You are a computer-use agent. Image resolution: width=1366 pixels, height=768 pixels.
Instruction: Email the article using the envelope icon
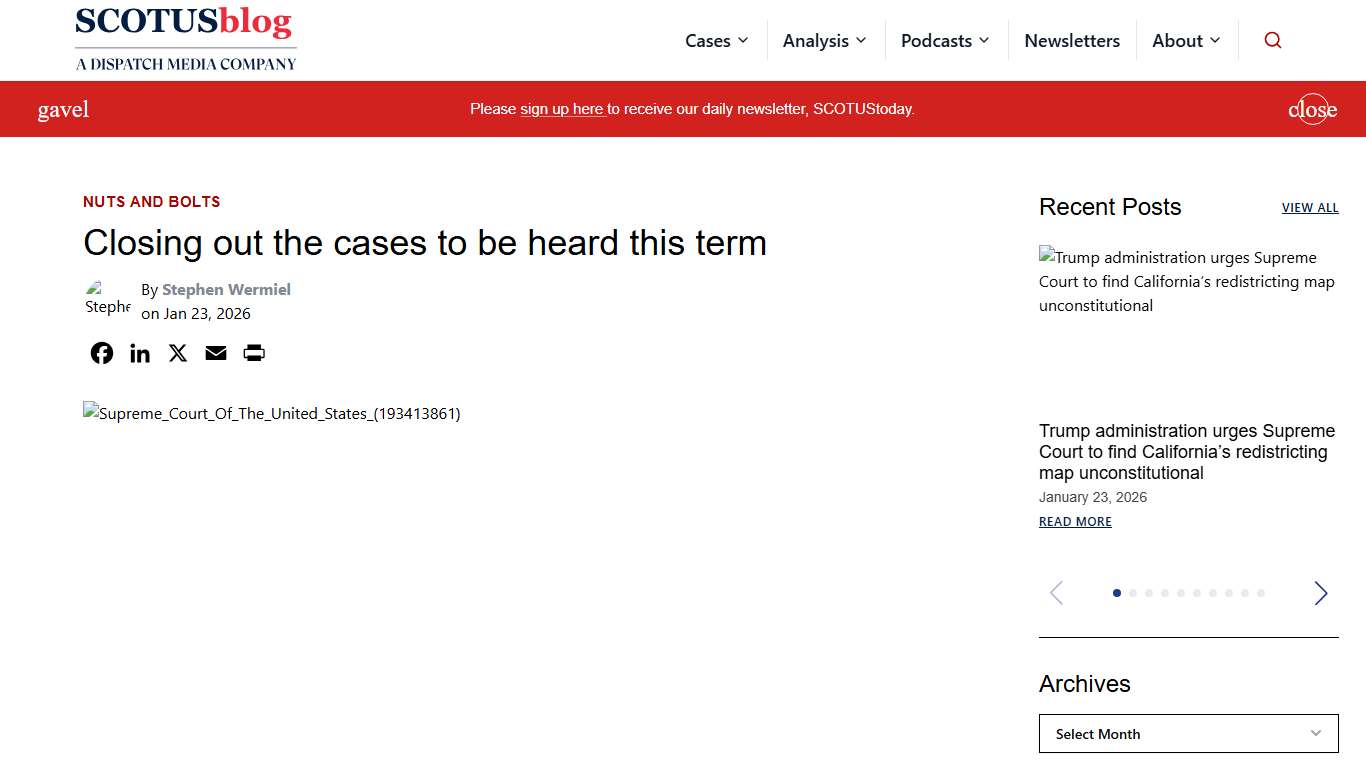click(215, 352)
